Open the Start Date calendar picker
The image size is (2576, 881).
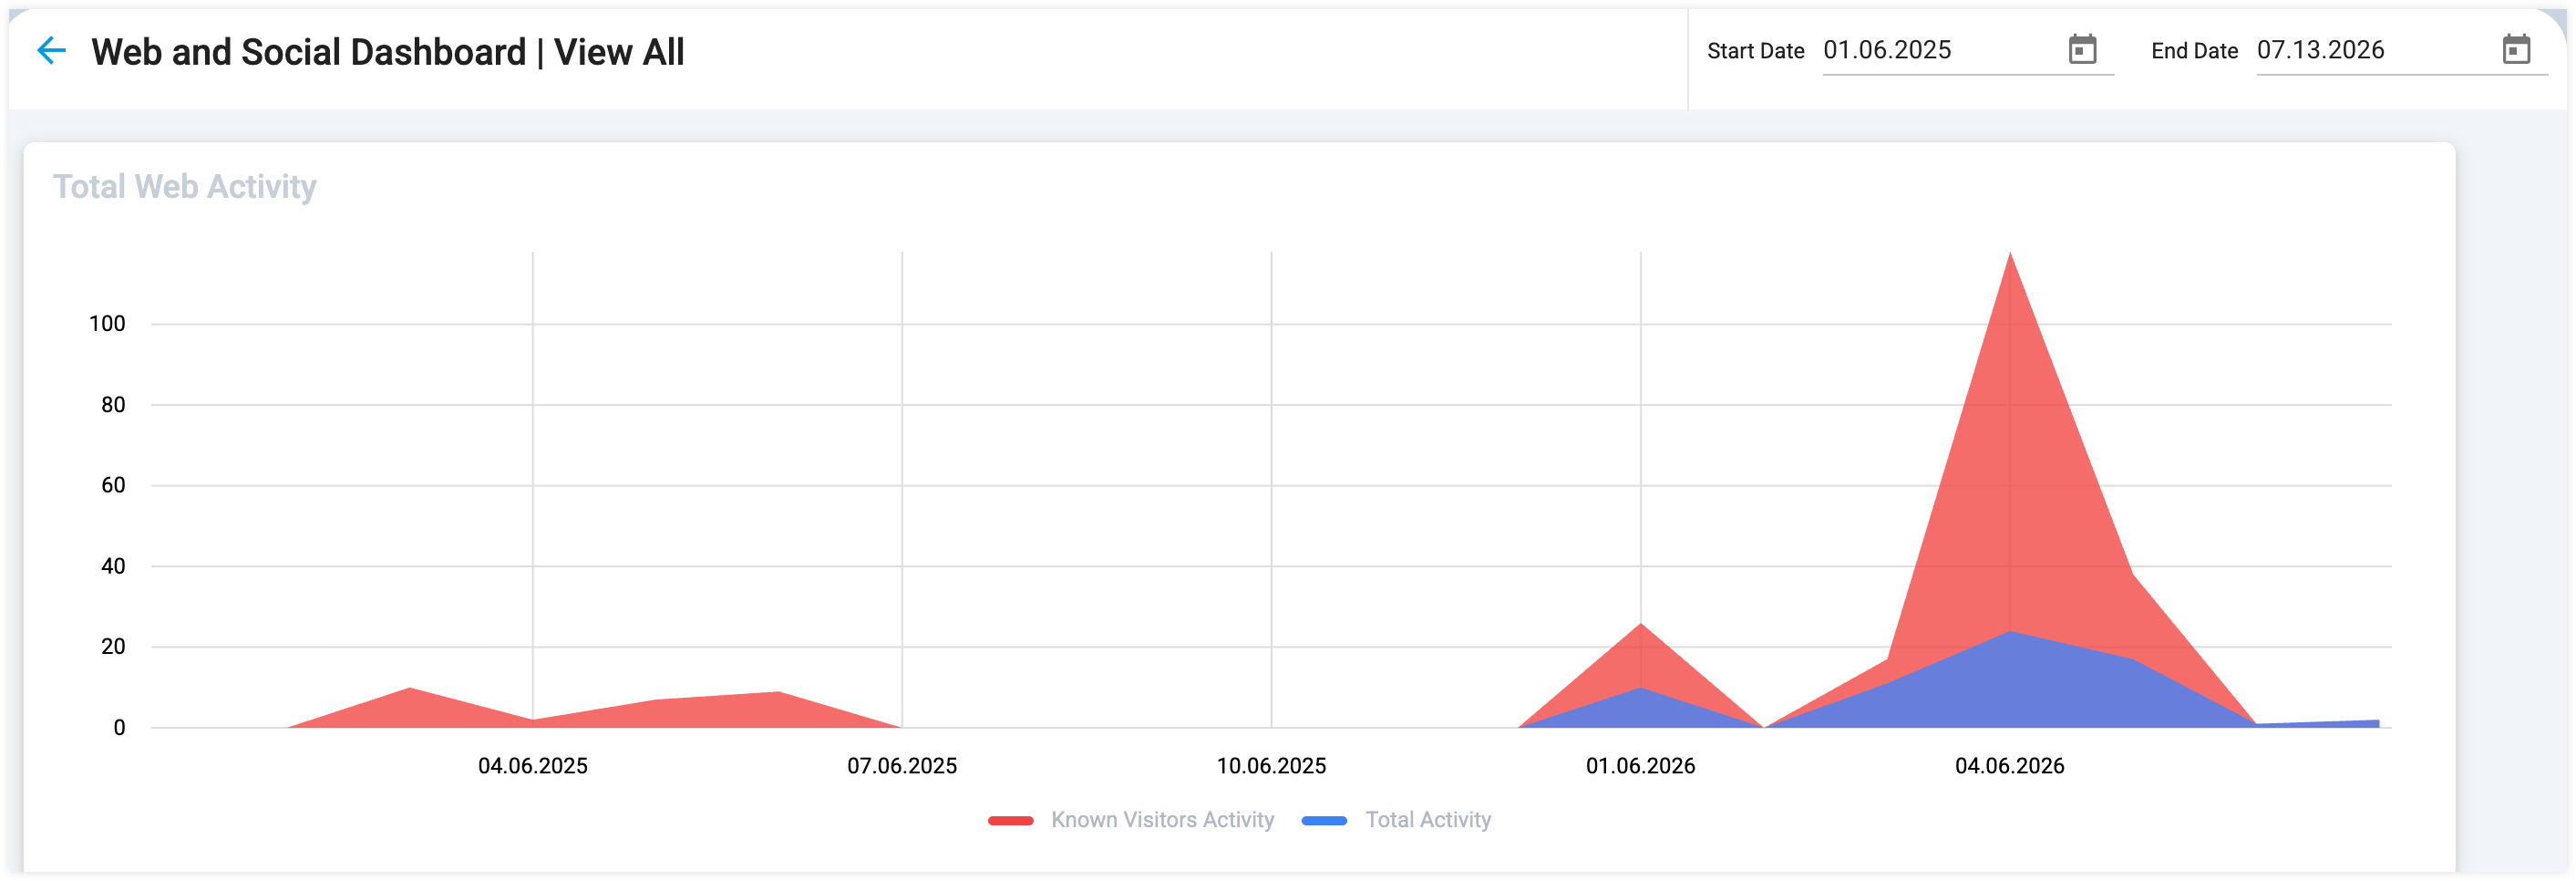coord(2082,49)
